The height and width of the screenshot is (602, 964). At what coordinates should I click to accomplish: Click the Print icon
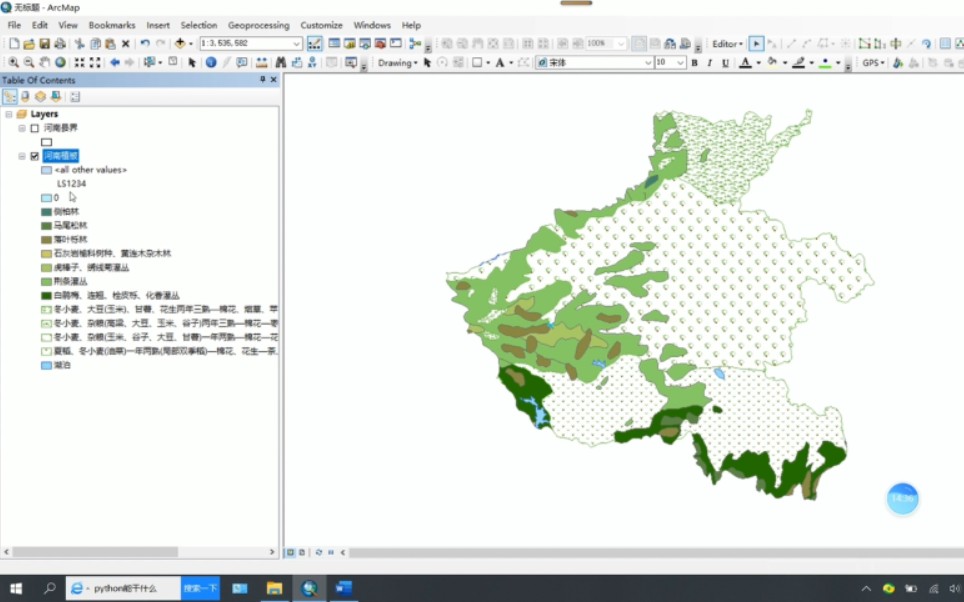coord(60,44)
